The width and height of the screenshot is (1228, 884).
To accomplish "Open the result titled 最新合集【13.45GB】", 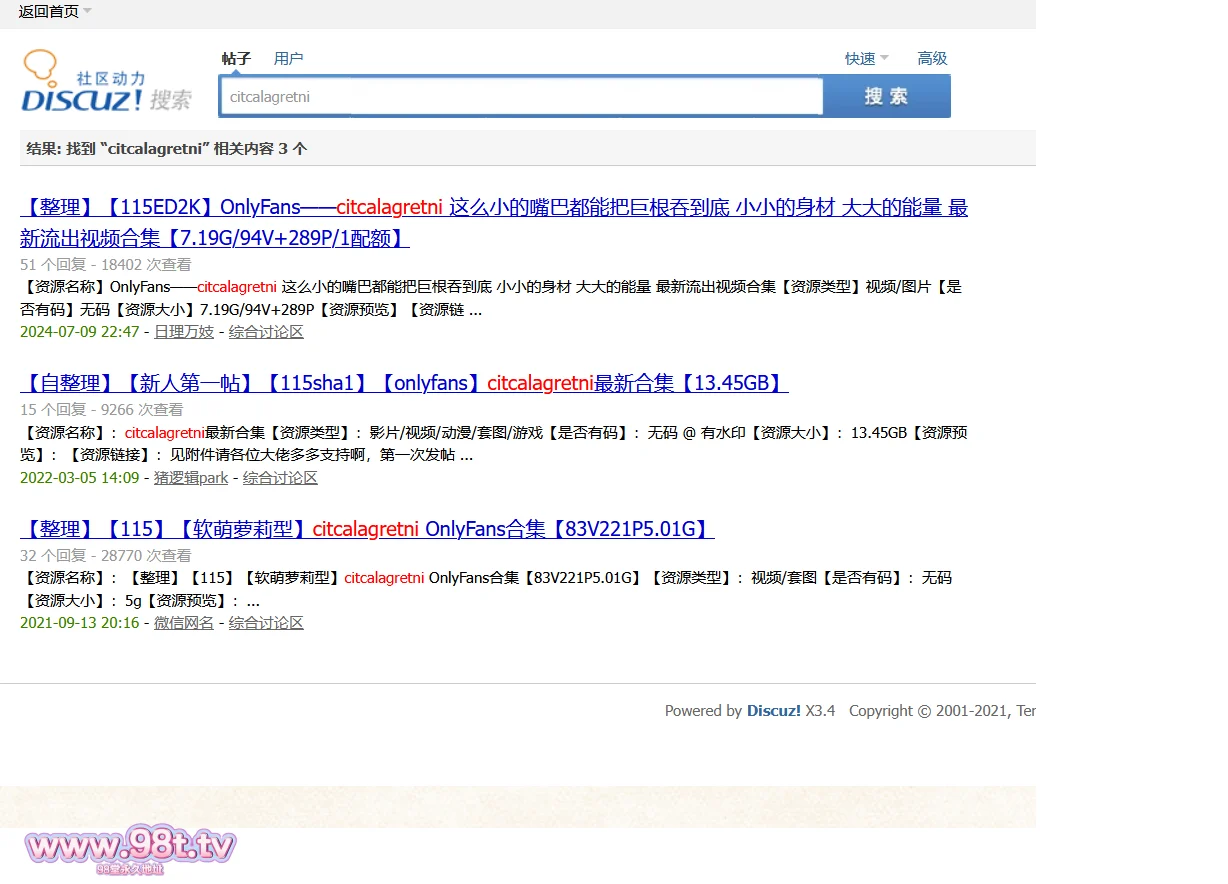I will (404, 383).
